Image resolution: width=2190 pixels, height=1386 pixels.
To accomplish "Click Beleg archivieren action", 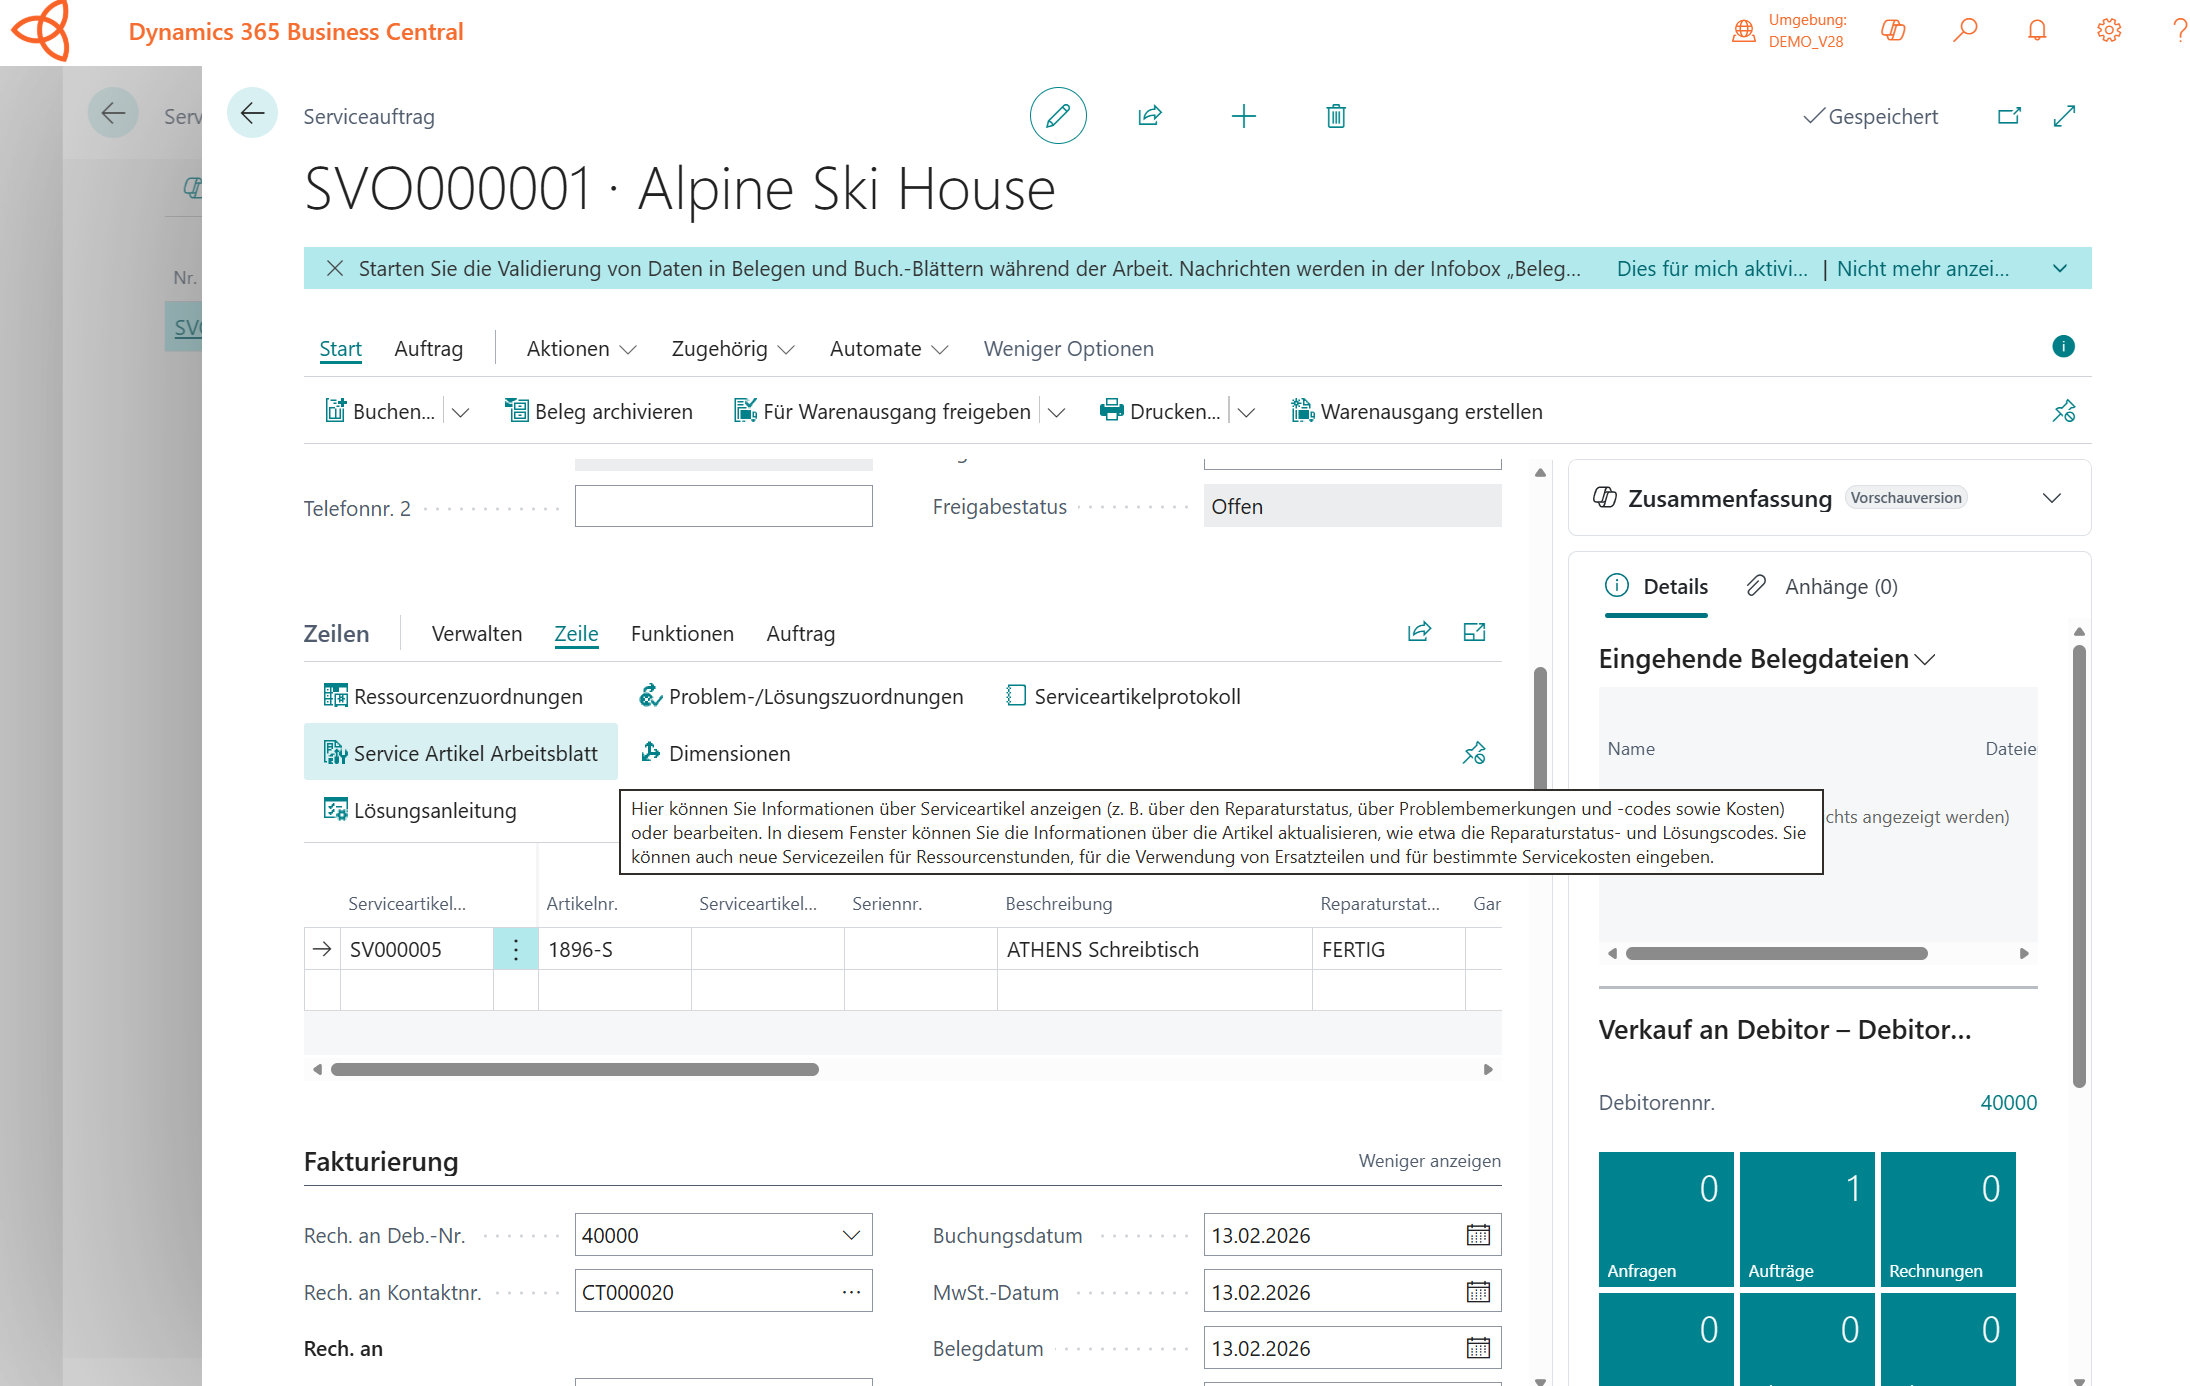I will click(x=598, y=411).
